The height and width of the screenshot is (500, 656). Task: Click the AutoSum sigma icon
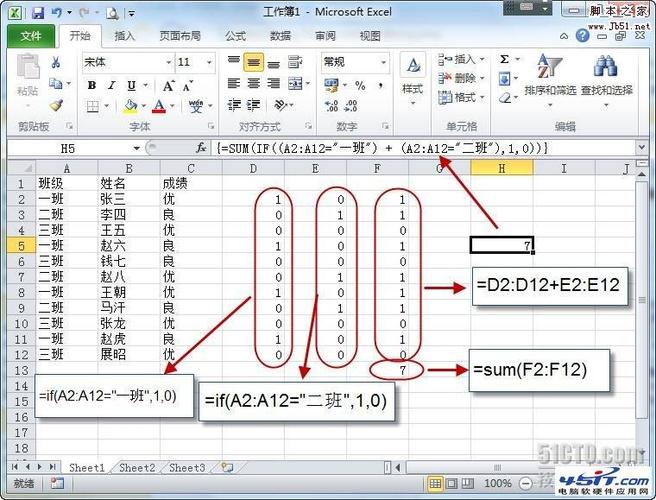(505, 59)
